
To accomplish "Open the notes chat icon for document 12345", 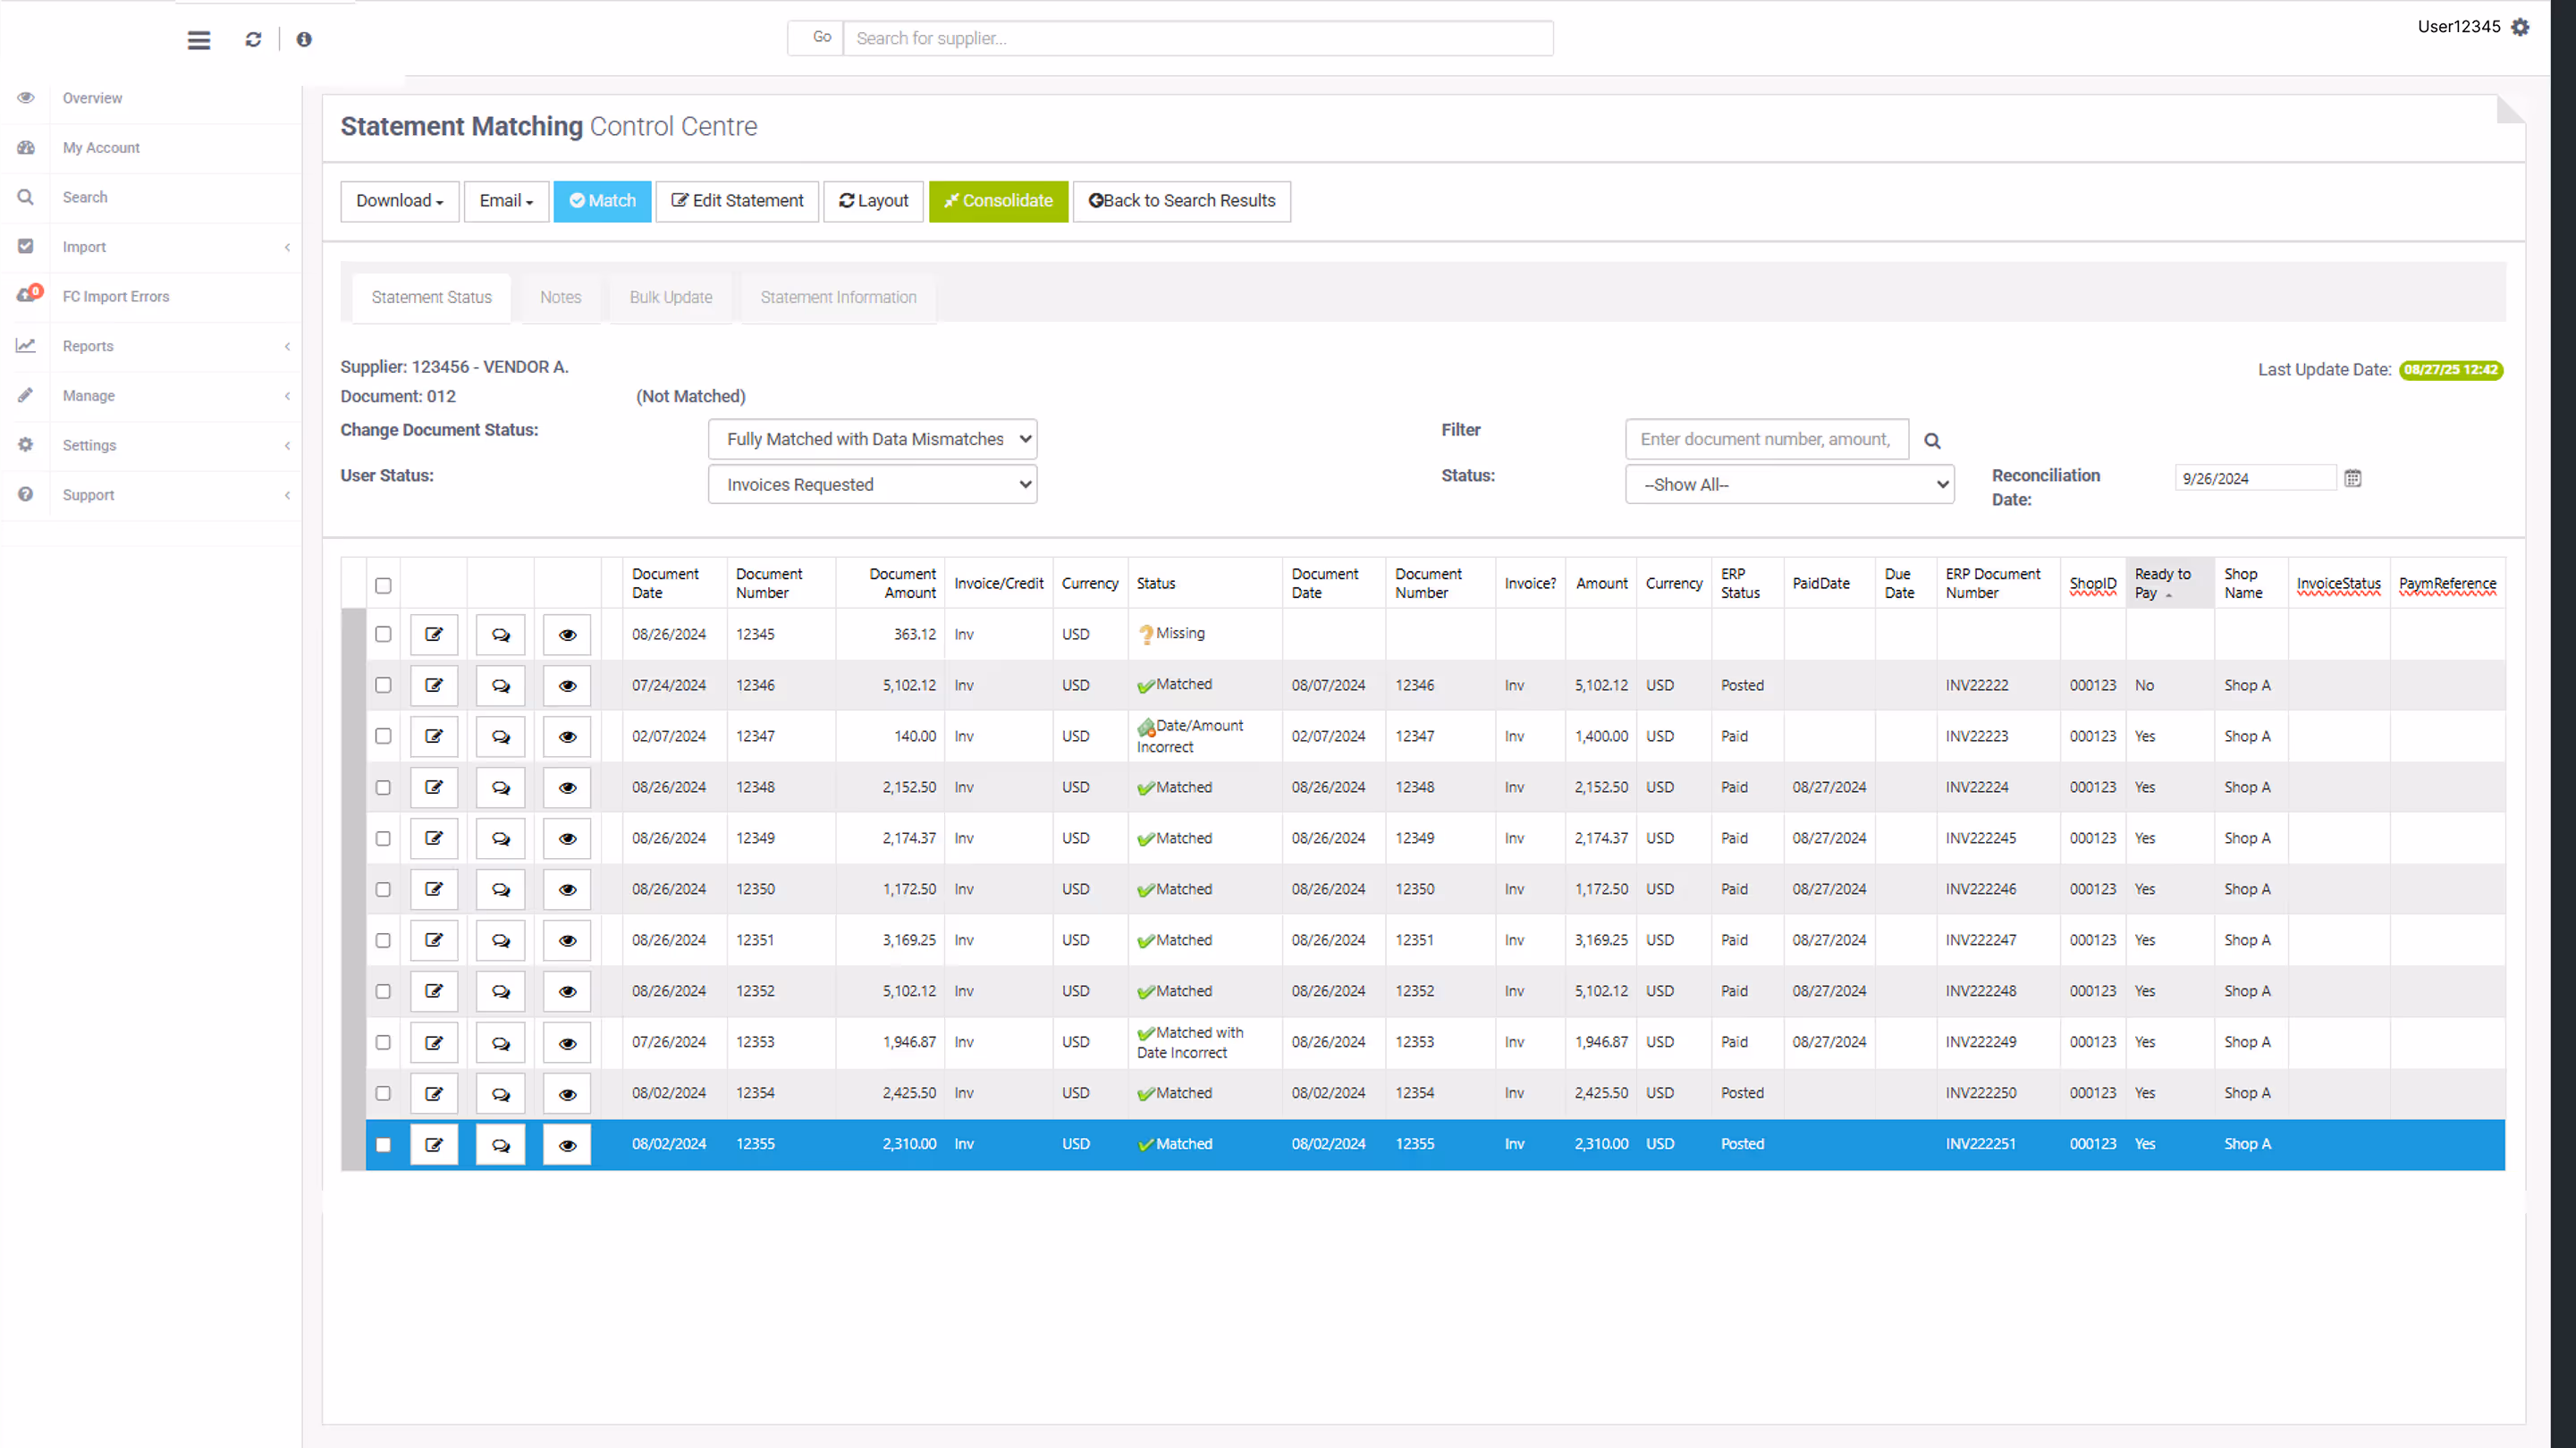I will click(x=500, y=634).
